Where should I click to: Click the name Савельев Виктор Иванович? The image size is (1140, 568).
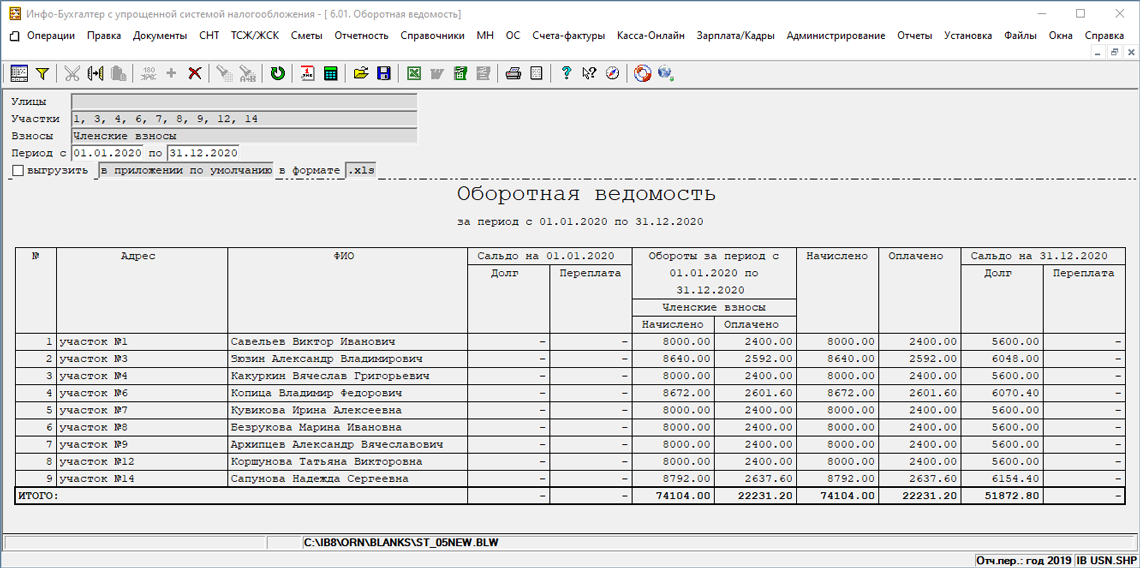pyautogui.click(x=313, y=342)
